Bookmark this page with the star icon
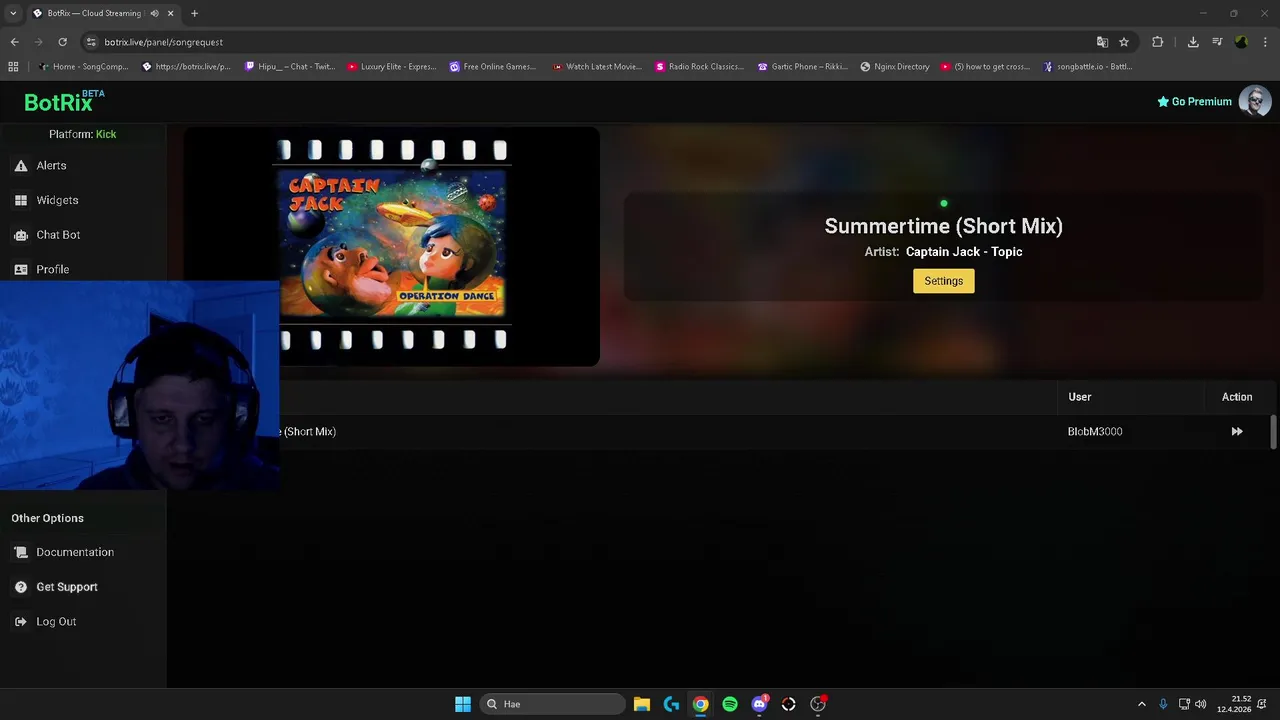This screenshot has height=720, width=1280. [x=1124, y=42]
